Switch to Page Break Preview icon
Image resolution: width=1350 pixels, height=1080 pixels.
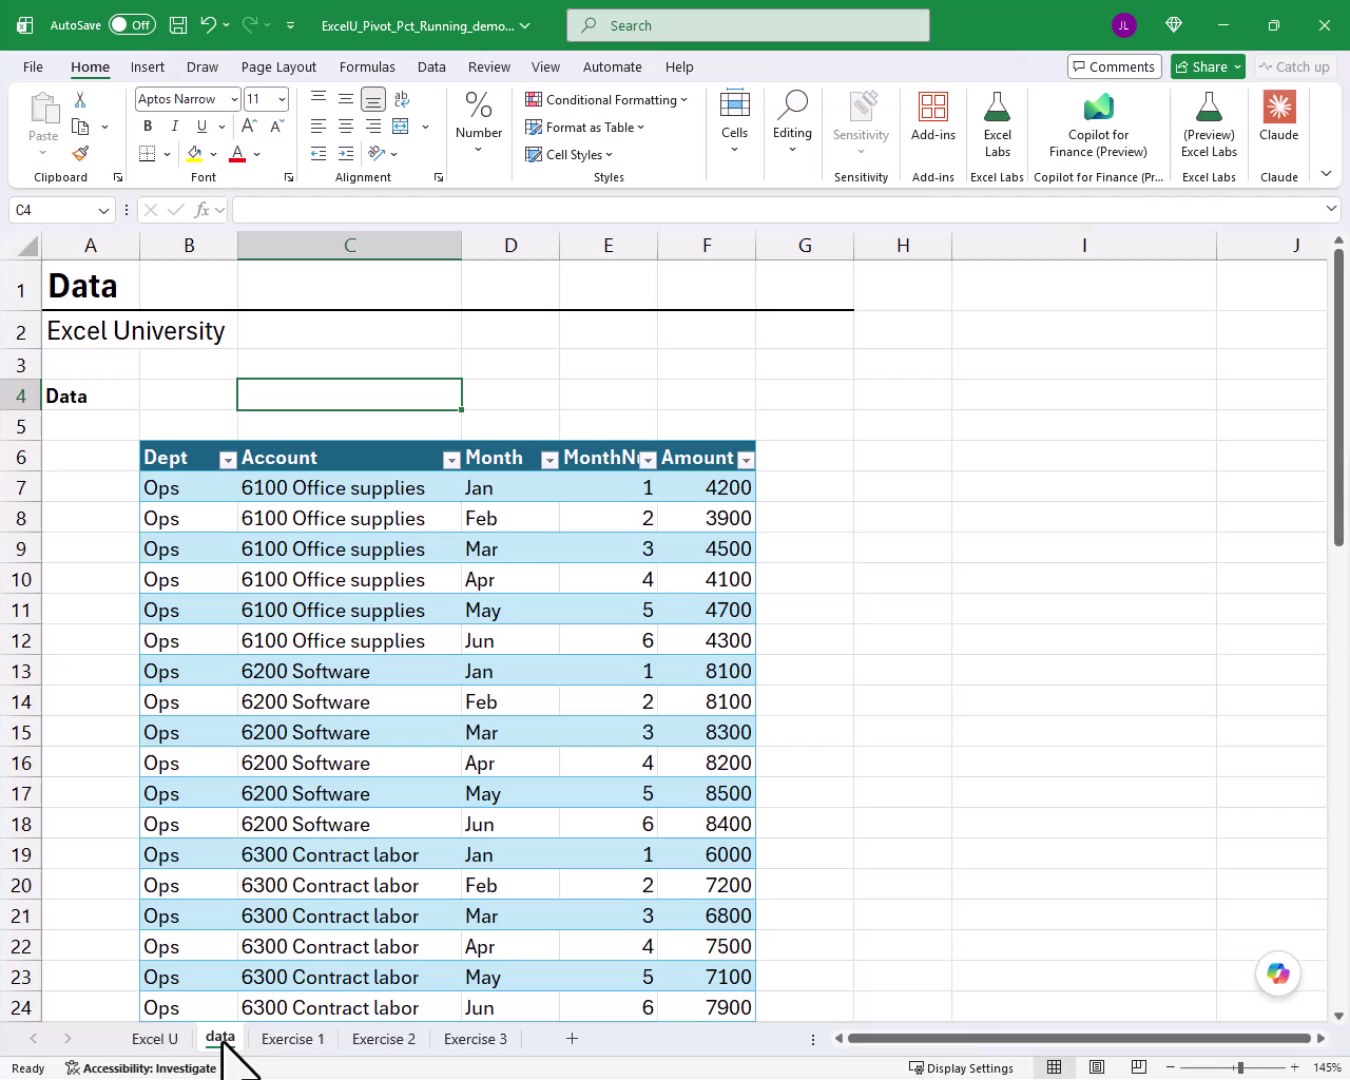coord(1139,1067)
